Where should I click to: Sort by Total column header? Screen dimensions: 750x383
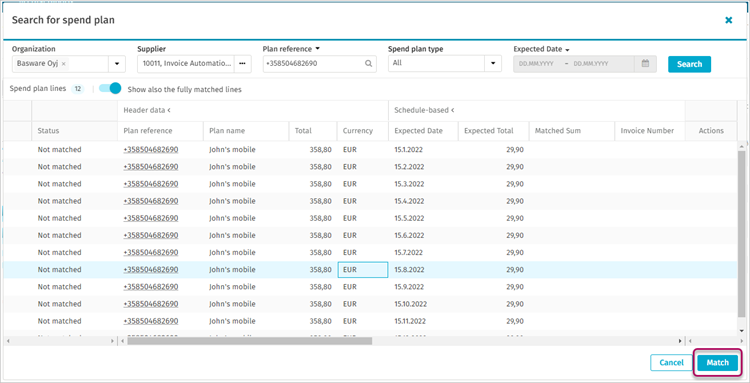[313, 131]
